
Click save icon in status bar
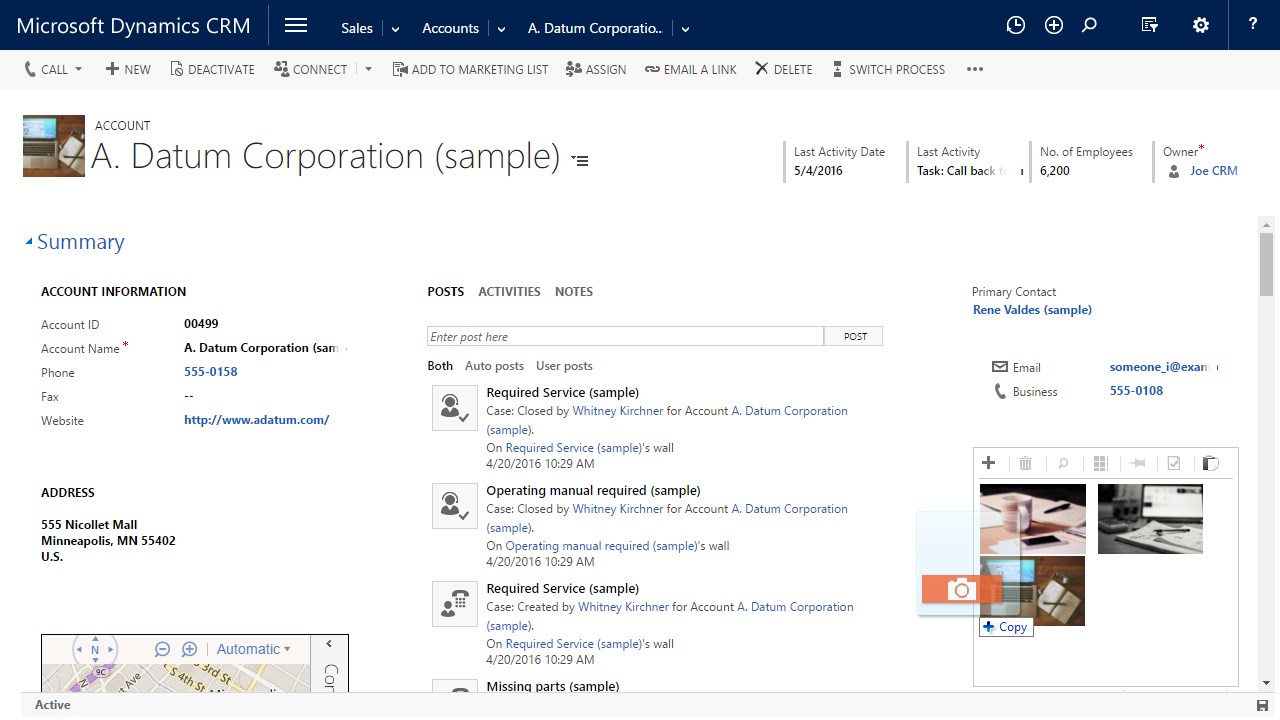tap(1263, 706)
